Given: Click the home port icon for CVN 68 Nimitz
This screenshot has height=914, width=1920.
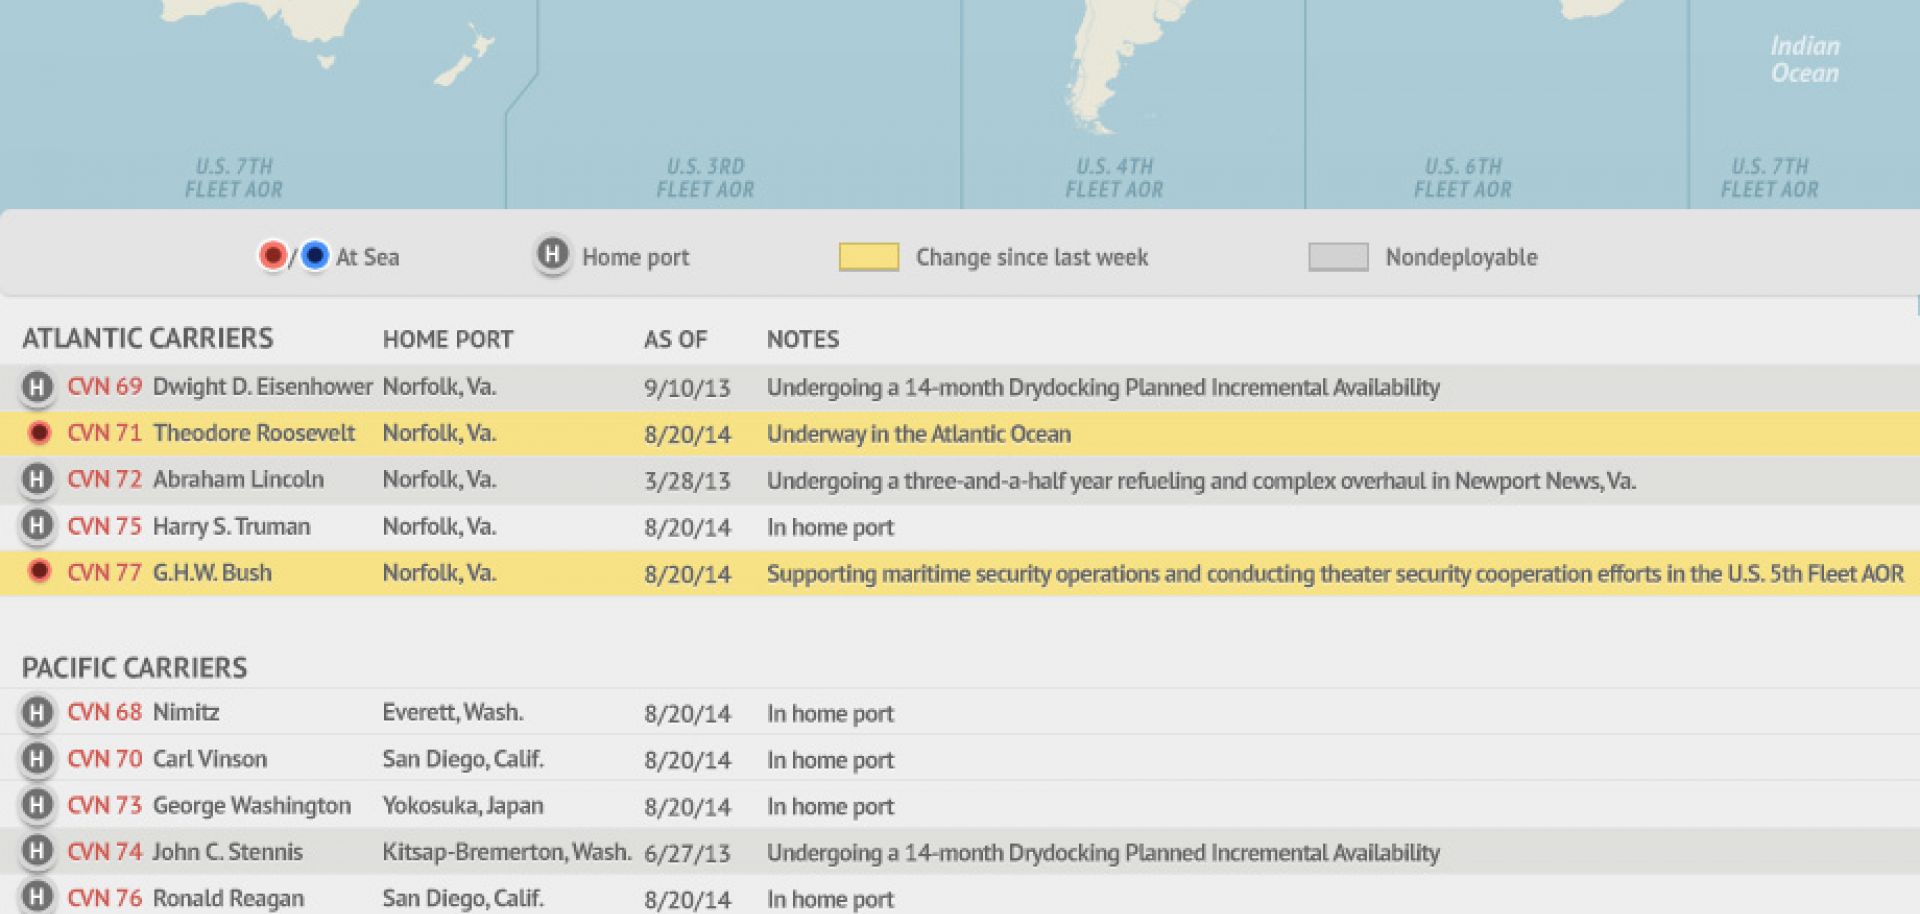Looking at the screenshot, I should pyautogui.click(x=37, y=712).
